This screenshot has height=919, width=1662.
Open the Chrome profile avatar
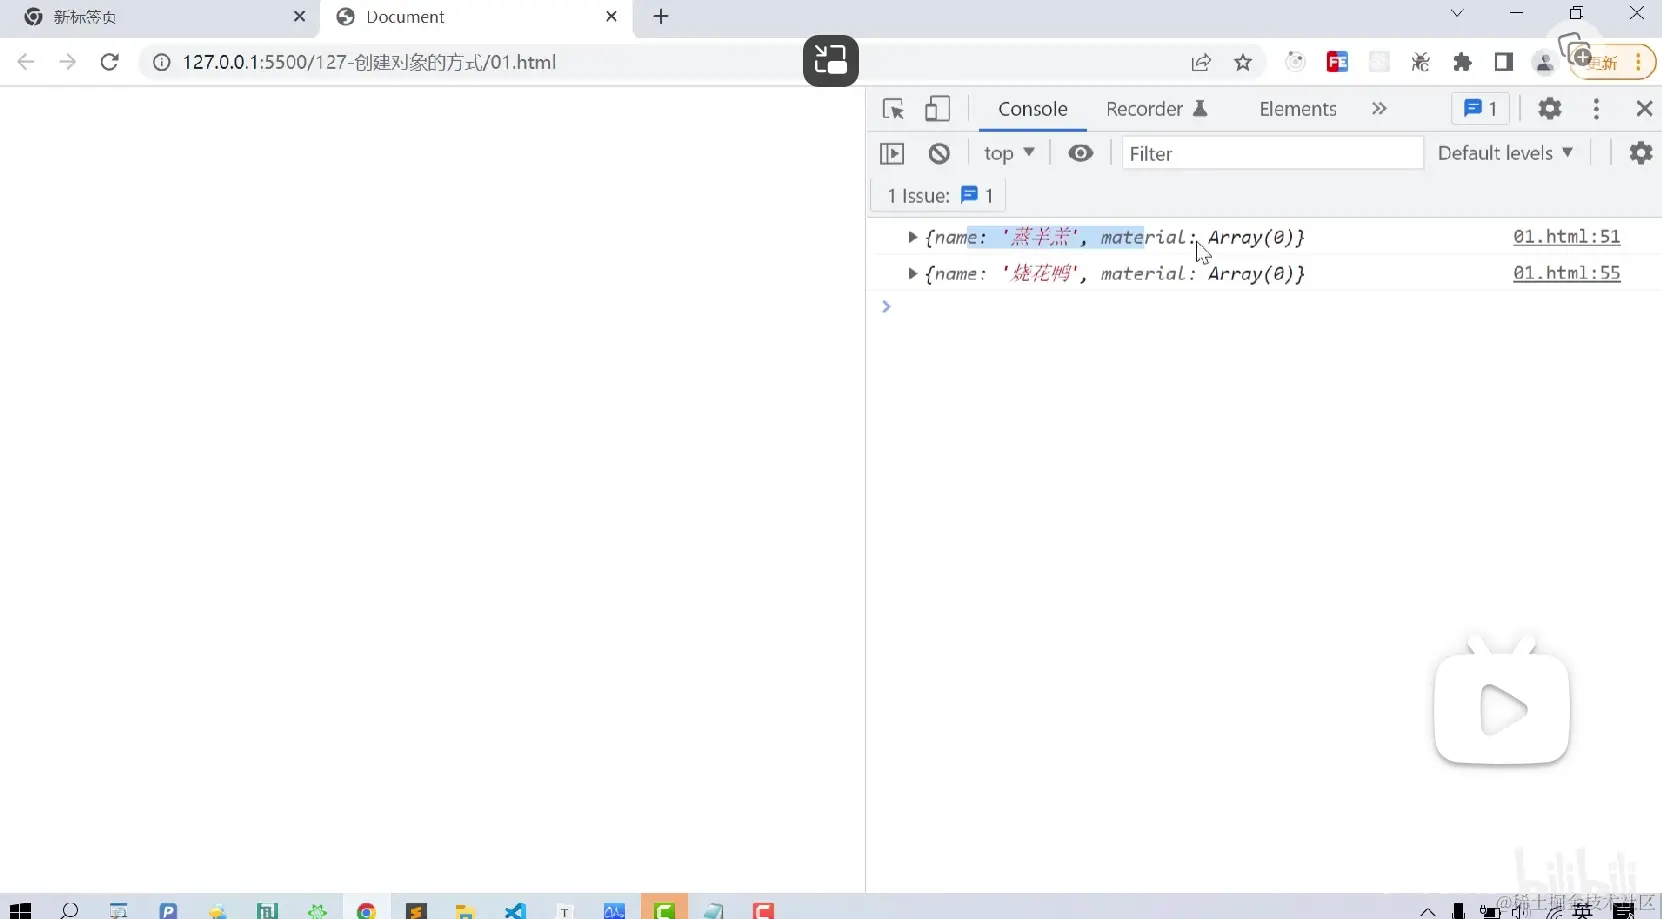1545,62
